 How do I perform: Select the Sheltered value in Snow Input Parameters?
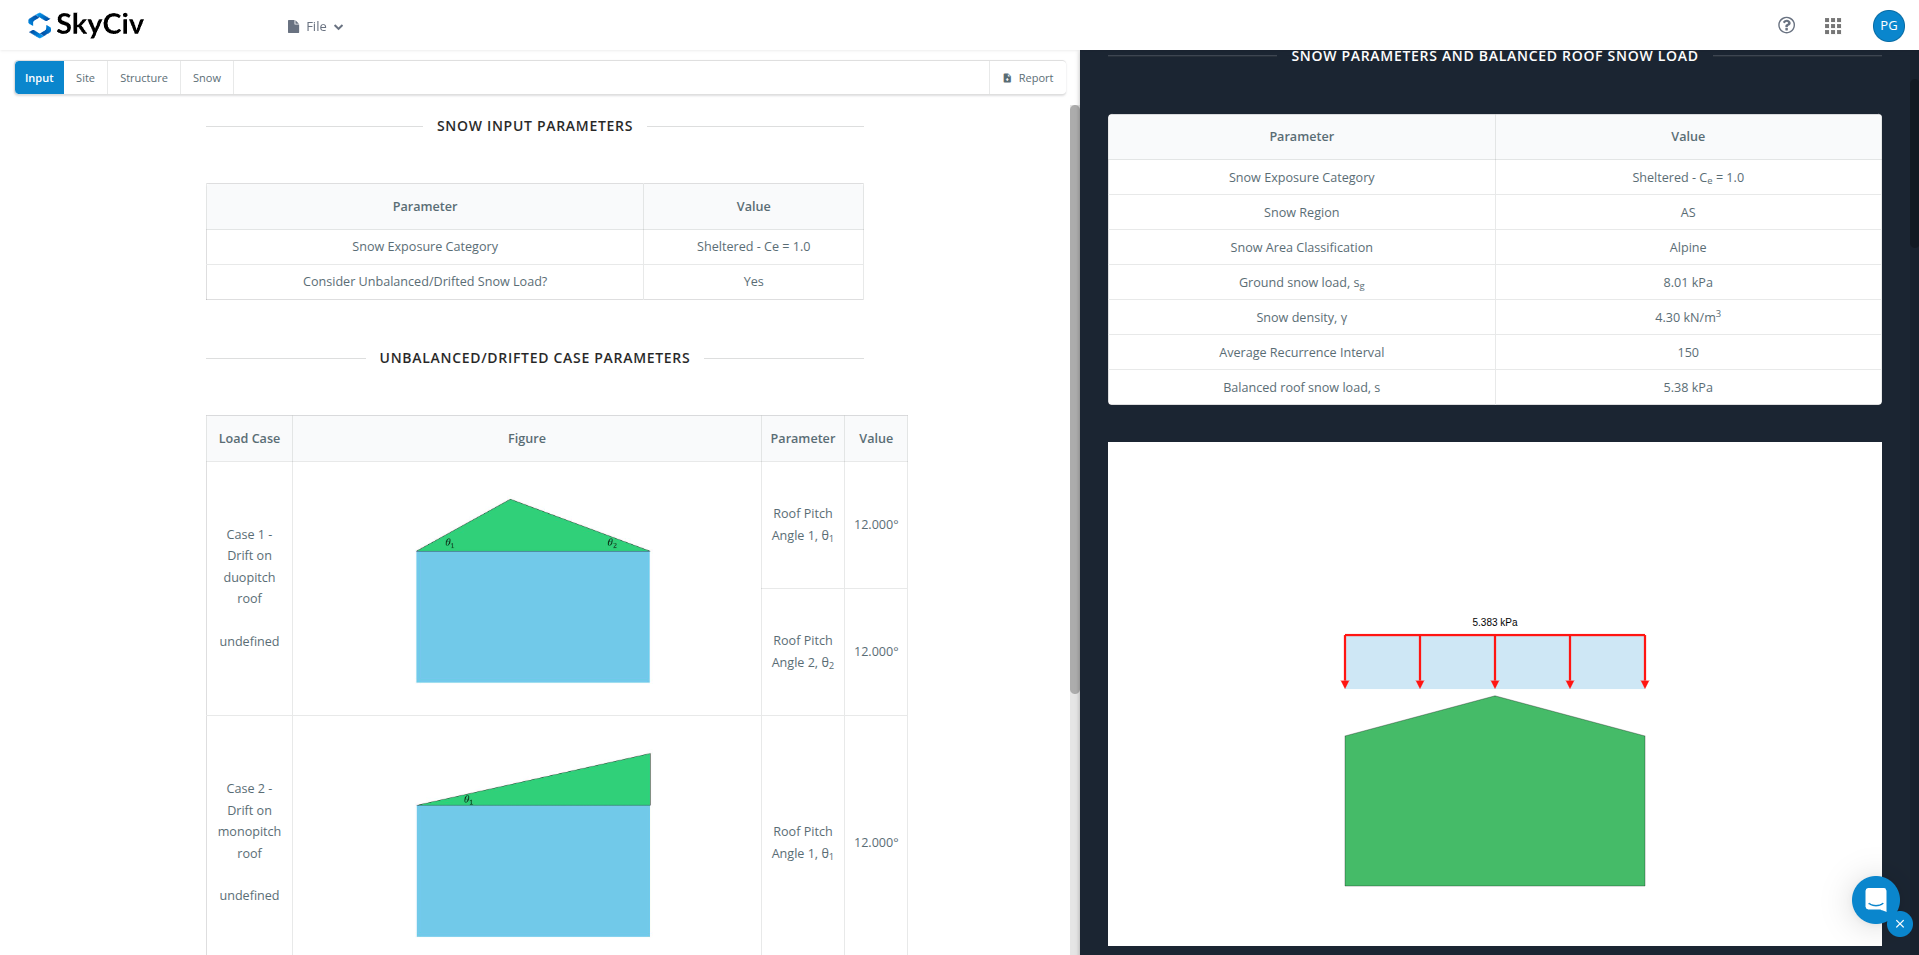click(x=753, y=247)
